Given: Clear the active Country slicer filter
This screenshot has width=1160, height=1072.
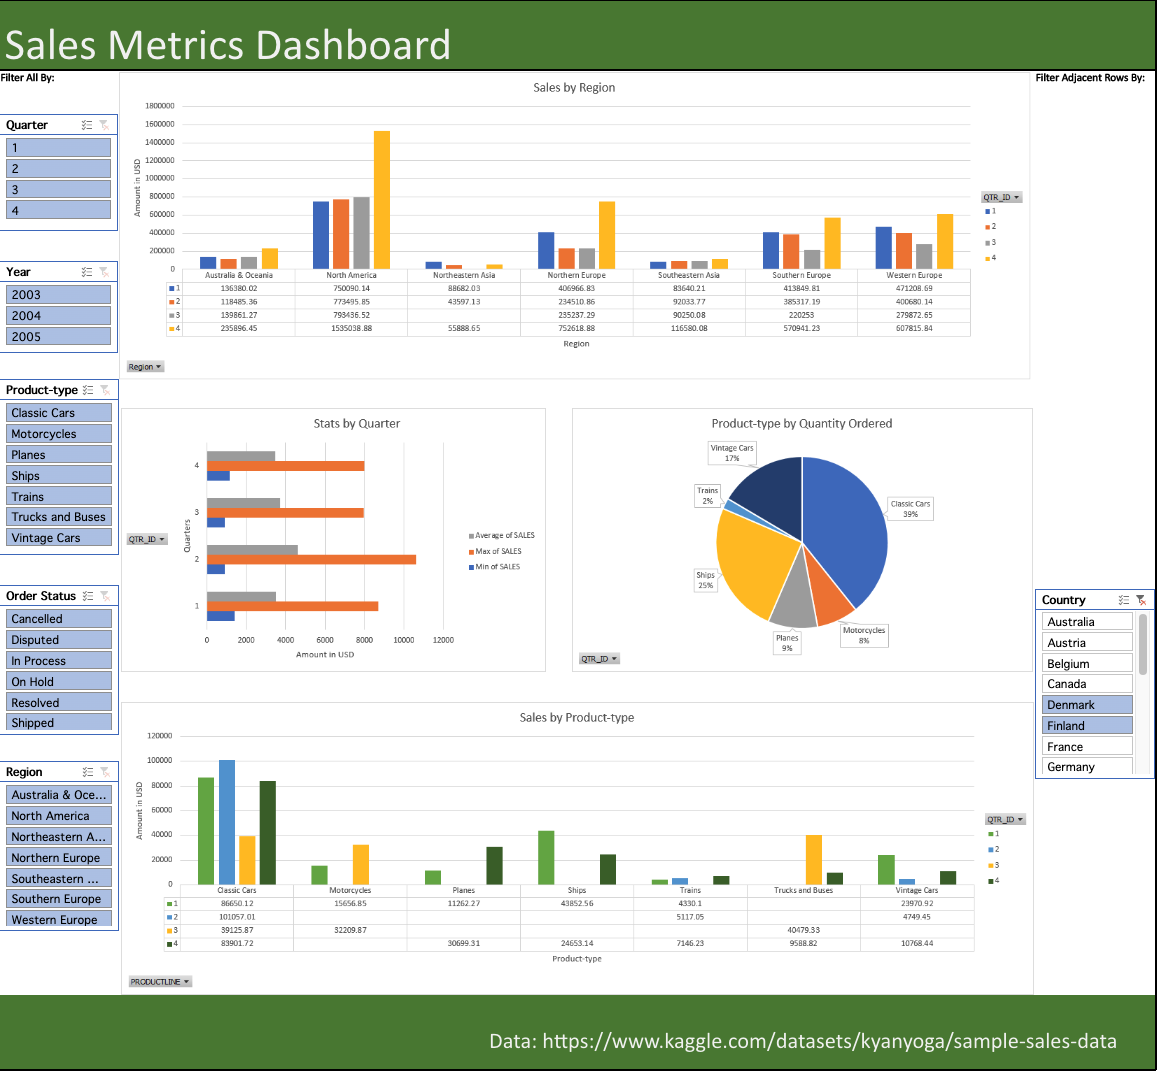Looking at the screenshot, I should [1141, 600].
